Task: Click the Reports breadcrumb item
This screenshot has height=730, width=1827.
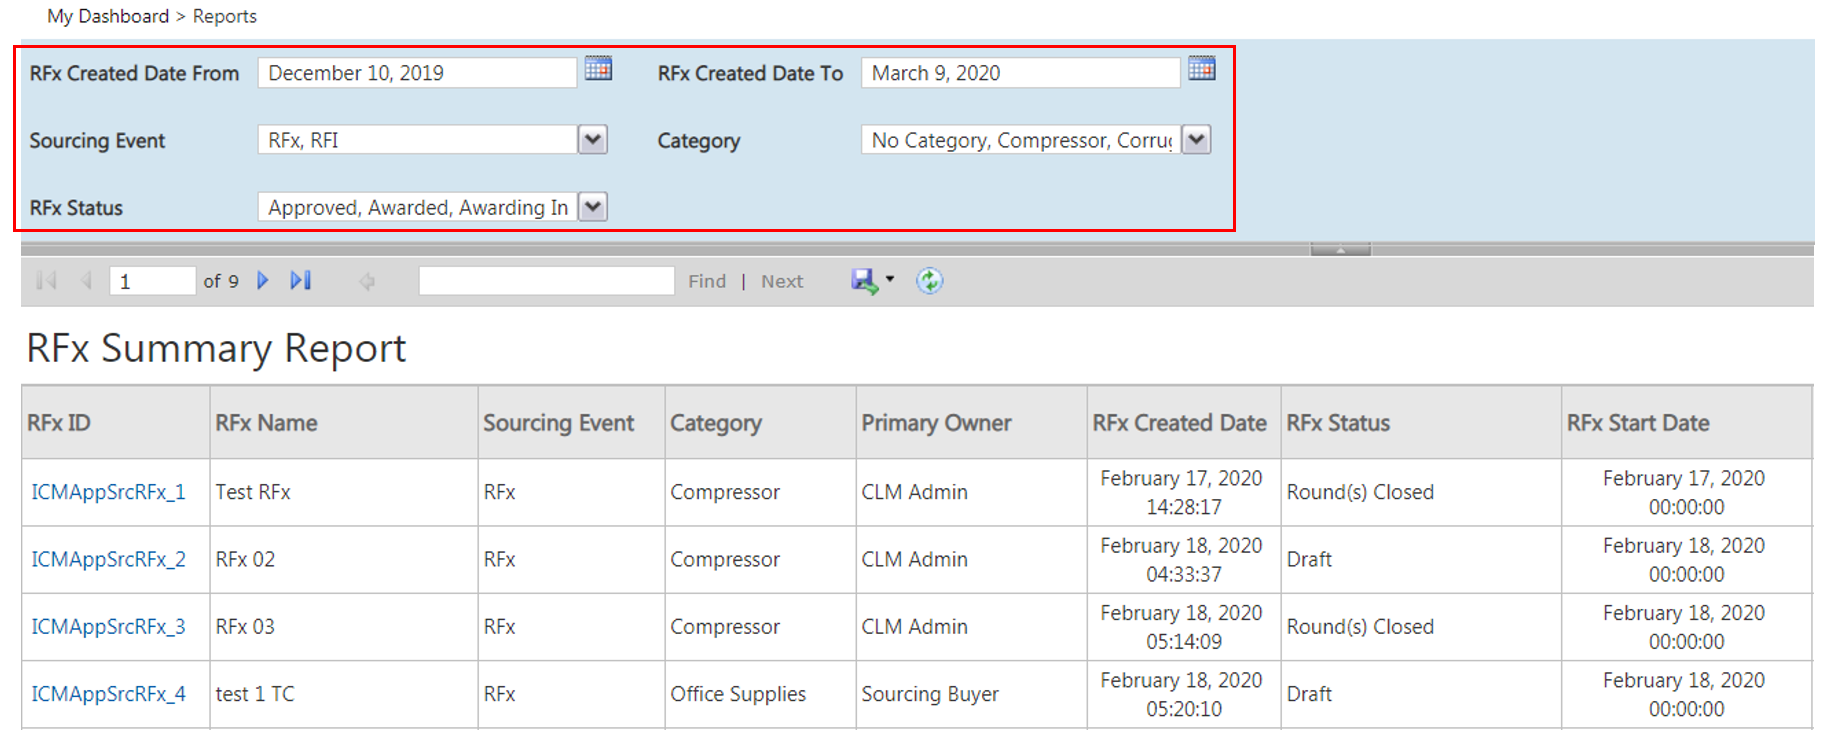Action: tap(225, 16)
